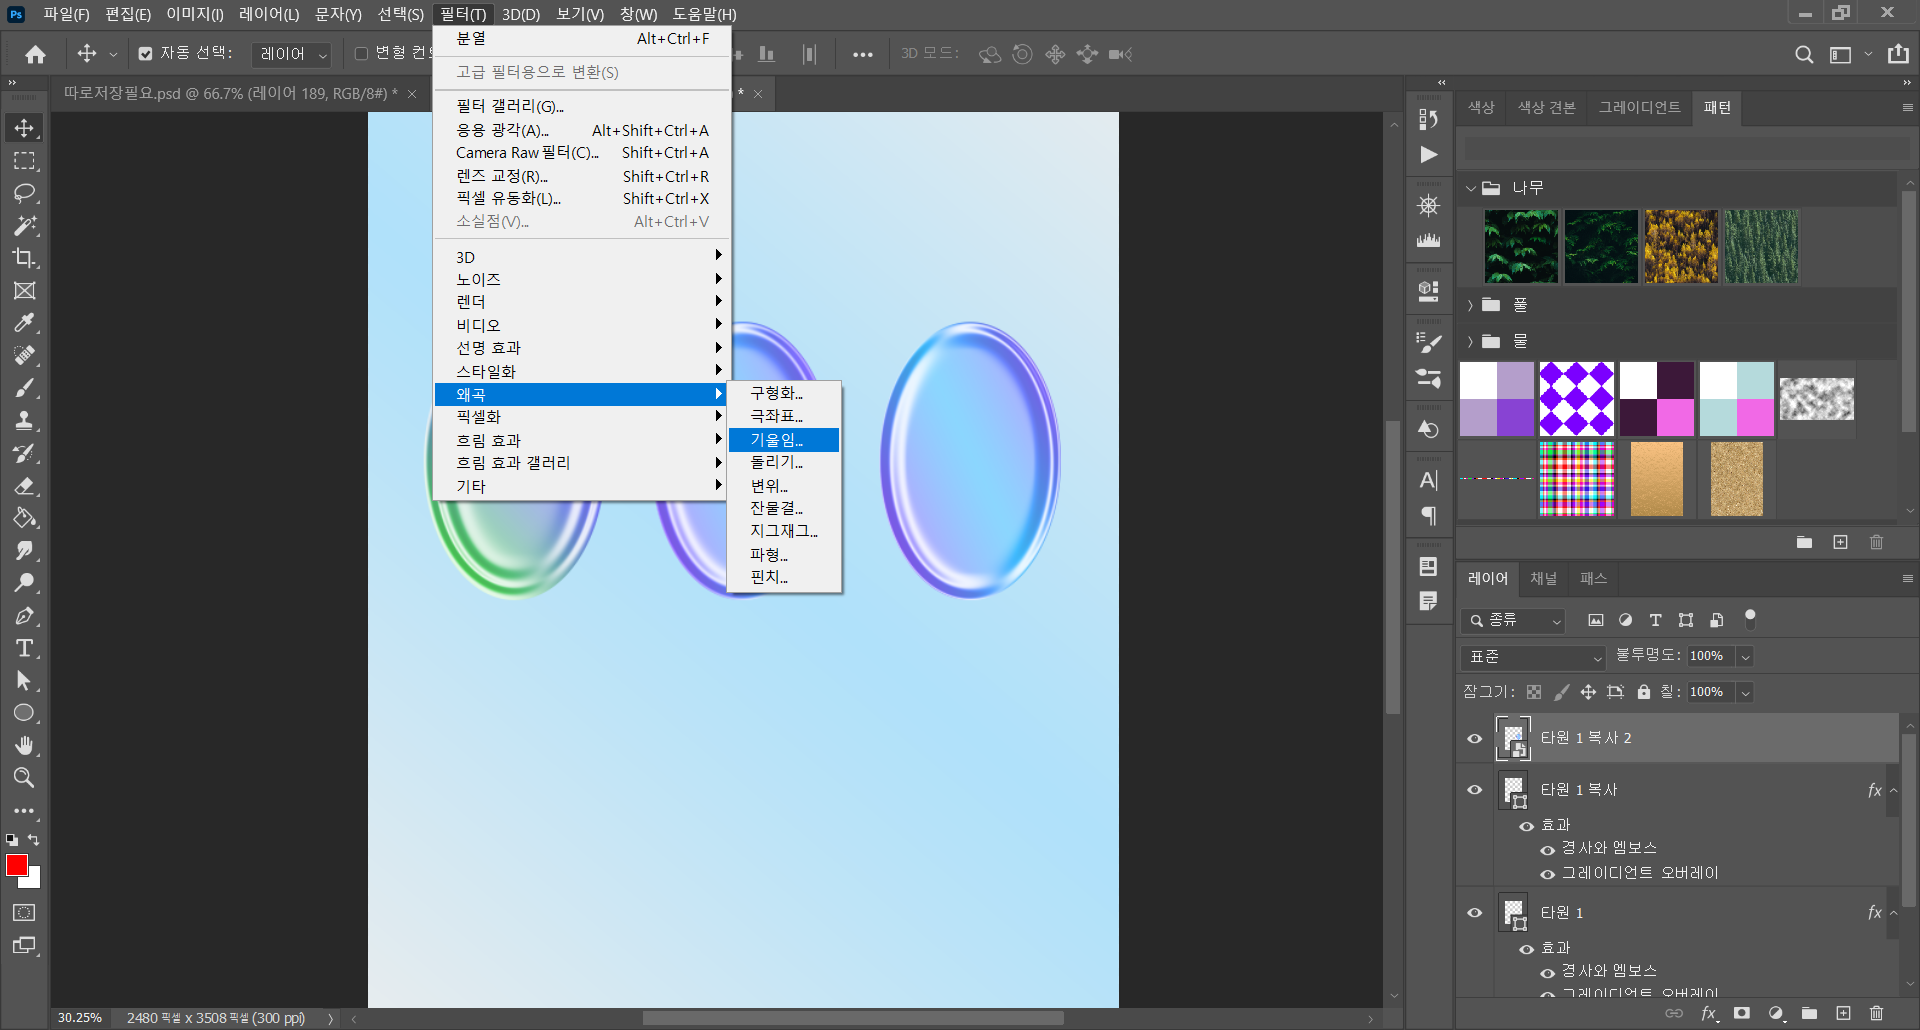
Task: Select the Horizontal Type tool
Action: pos(24,648)
